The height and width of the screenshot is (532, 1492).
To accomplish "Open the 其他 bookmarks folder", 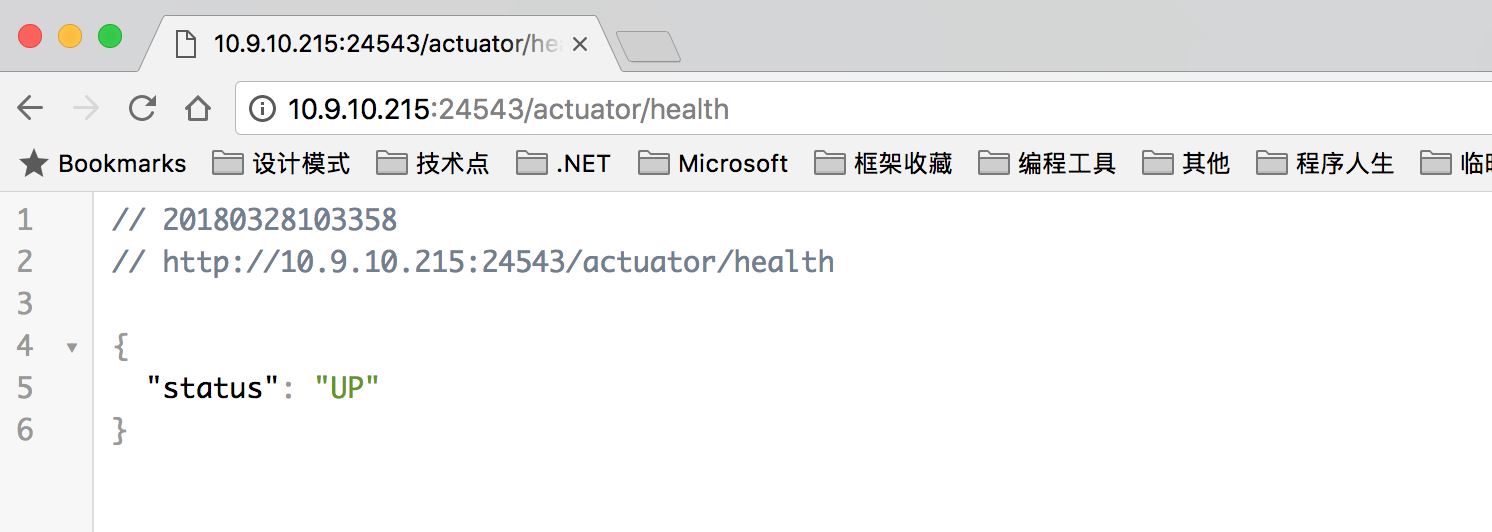I will 1186,163.
